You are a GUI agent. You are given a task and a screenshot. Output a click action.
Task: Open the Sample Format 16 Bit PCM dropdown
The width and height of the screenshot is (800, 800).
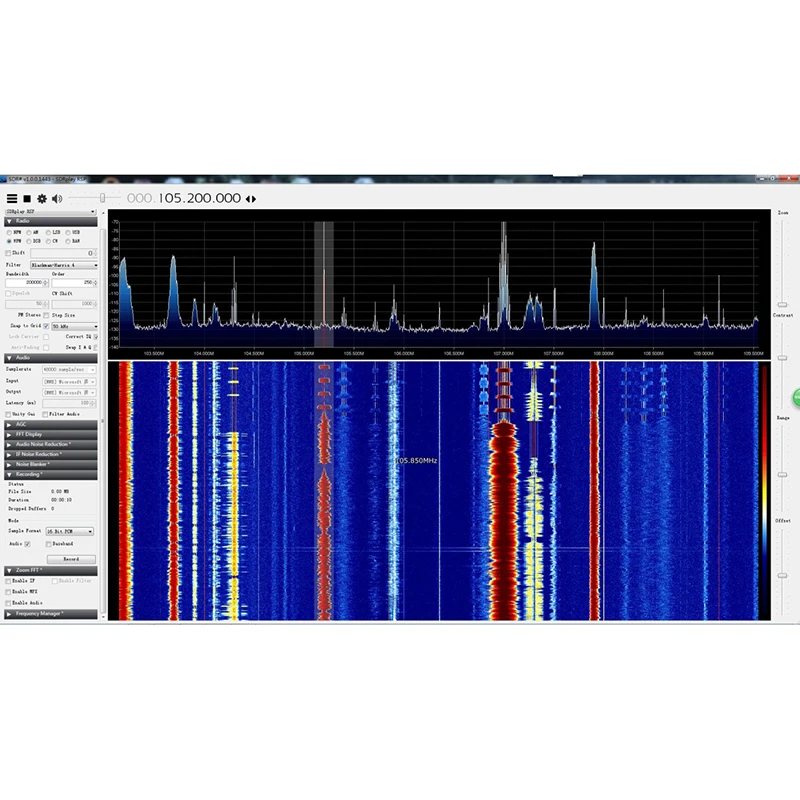click(69, 532)
